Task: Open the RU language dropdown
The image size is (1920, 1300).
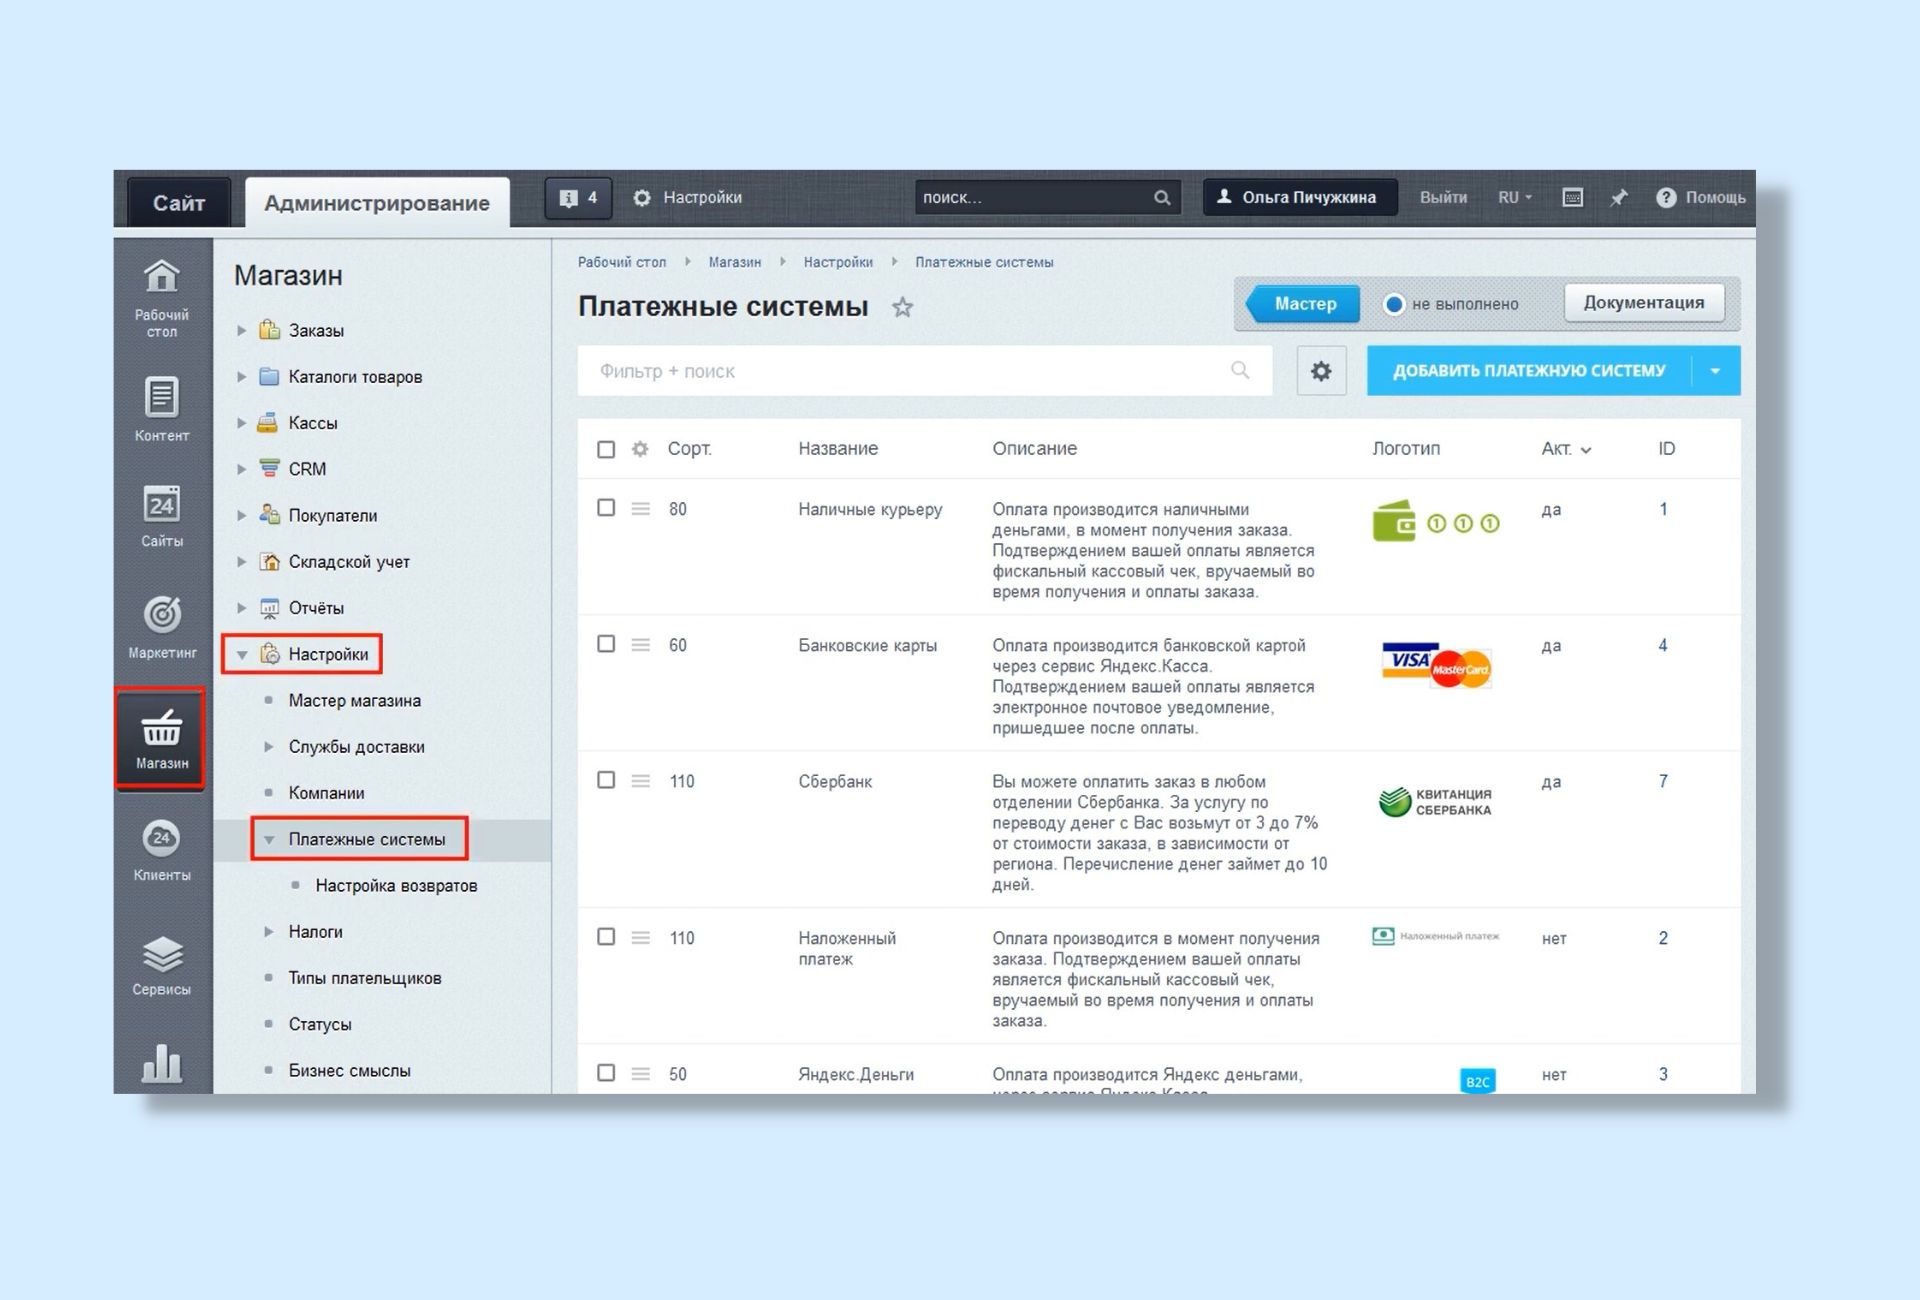Action: (1514, 198)
